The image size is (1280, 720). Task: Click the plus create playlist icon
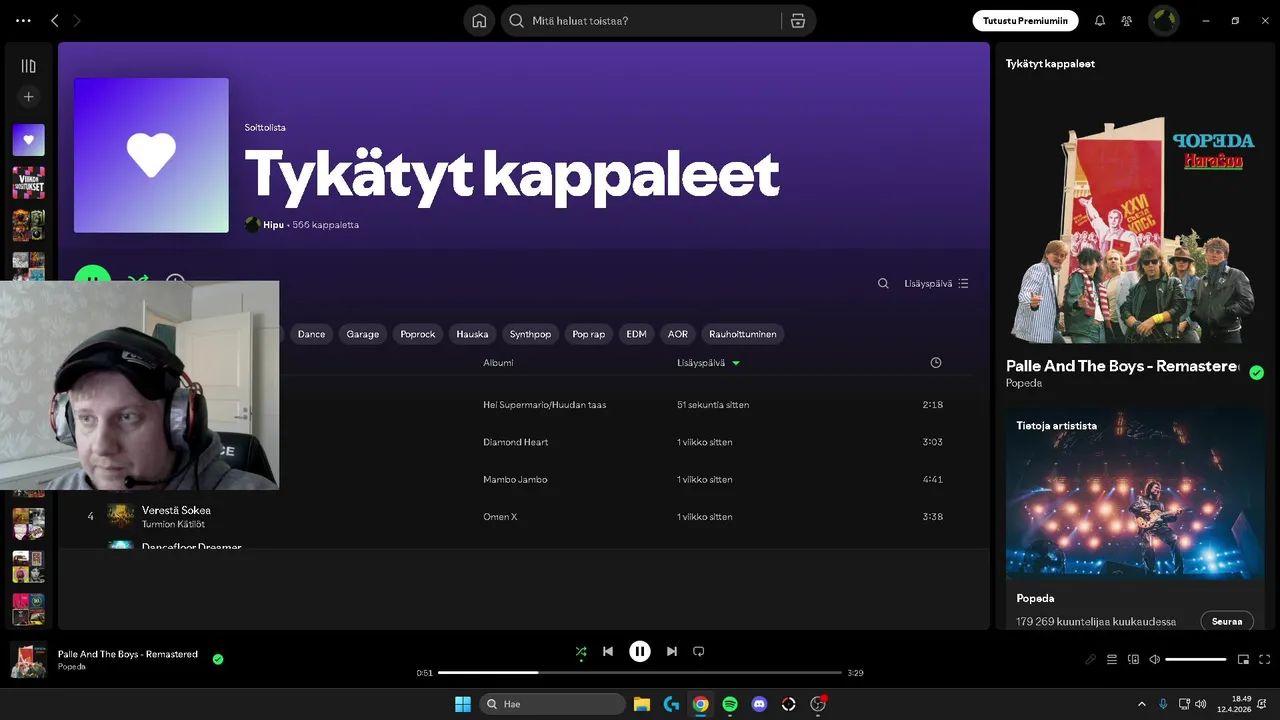pos(28,97)
